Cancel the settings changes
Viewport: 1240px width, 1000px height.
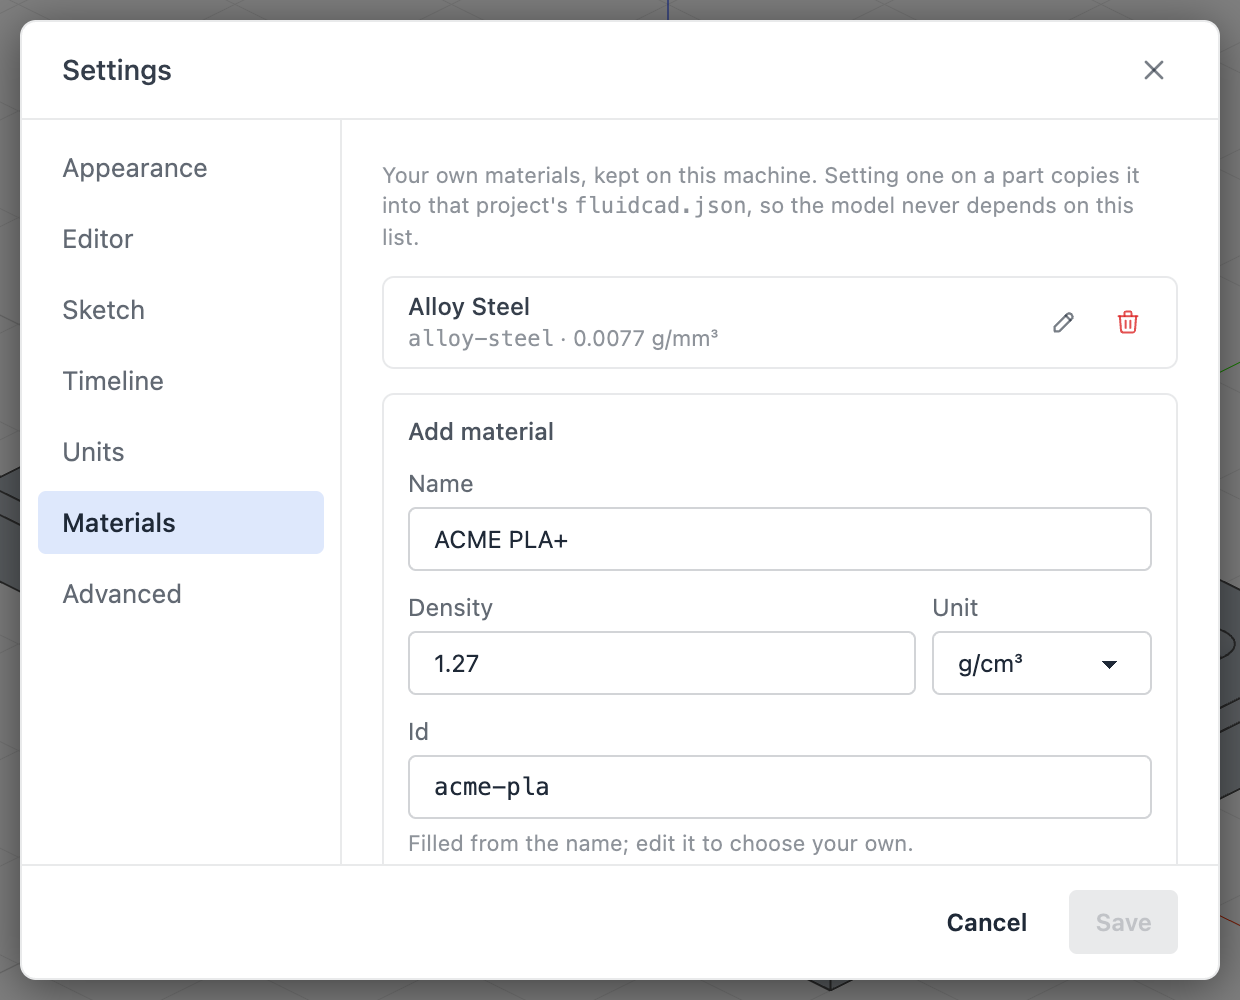987,922
